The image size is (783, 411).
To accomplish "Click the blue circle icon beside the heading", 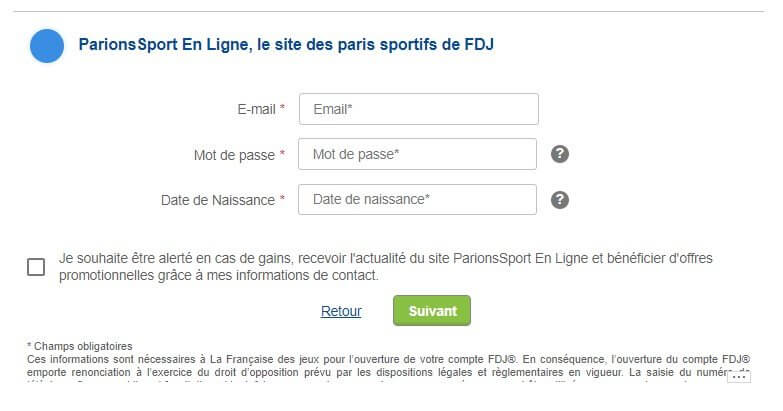I will tap(47, 46).
